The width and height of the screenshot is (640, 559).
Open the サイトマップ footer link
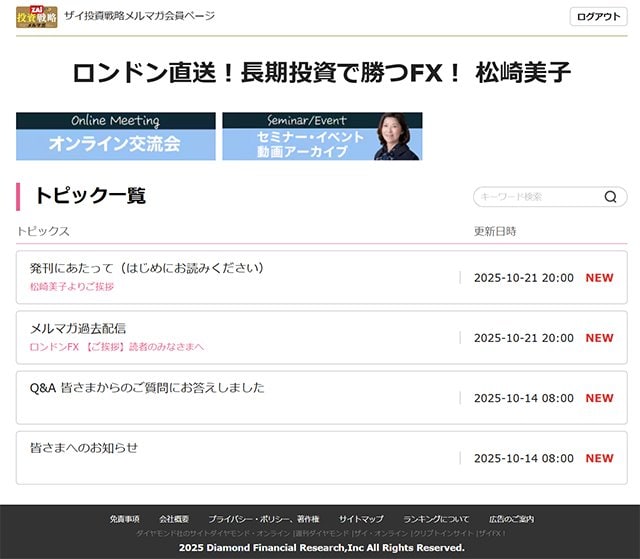360,519
